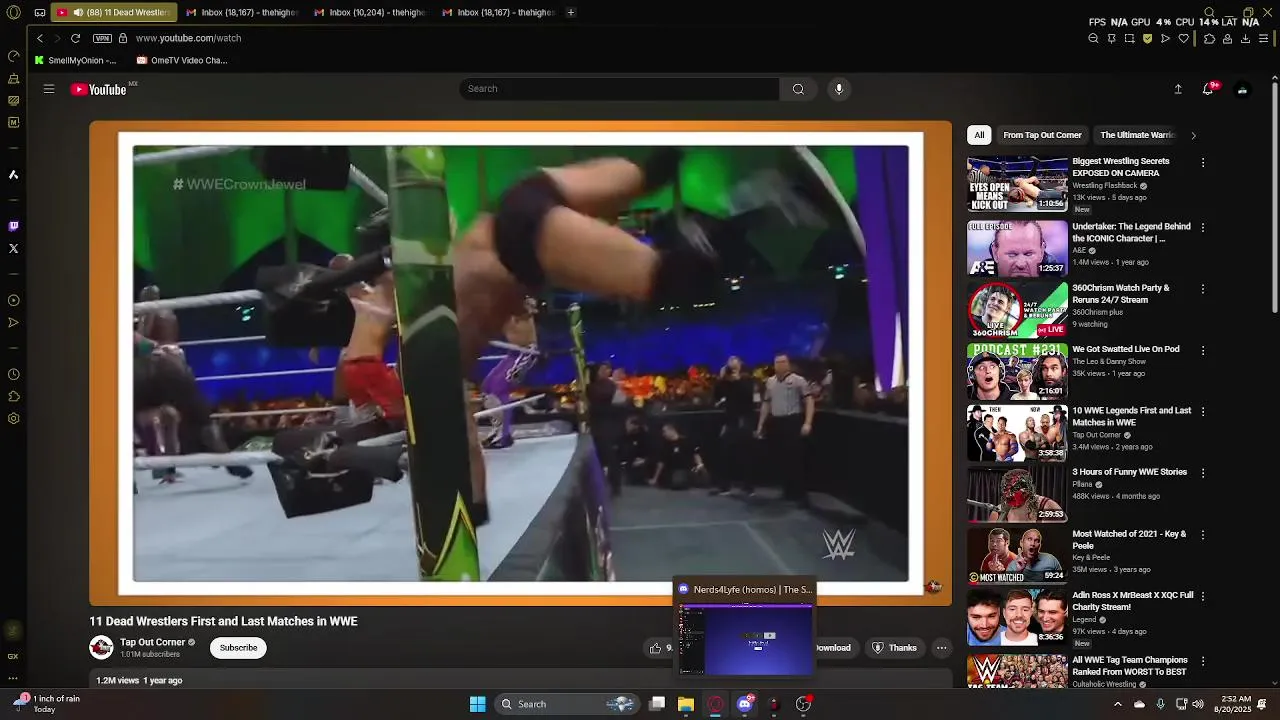
Task: Open the Tap Out Corner channel name
Action: (x=152, y=642)
